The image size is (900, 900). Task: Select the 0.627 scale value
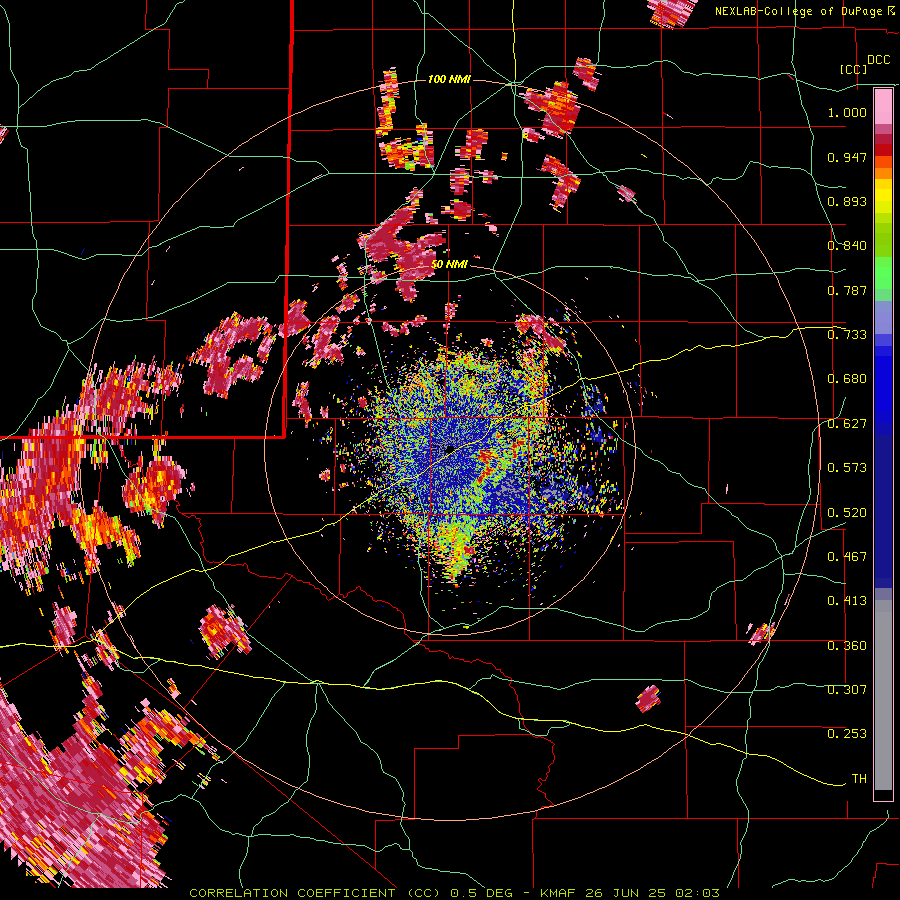[847, 424]
